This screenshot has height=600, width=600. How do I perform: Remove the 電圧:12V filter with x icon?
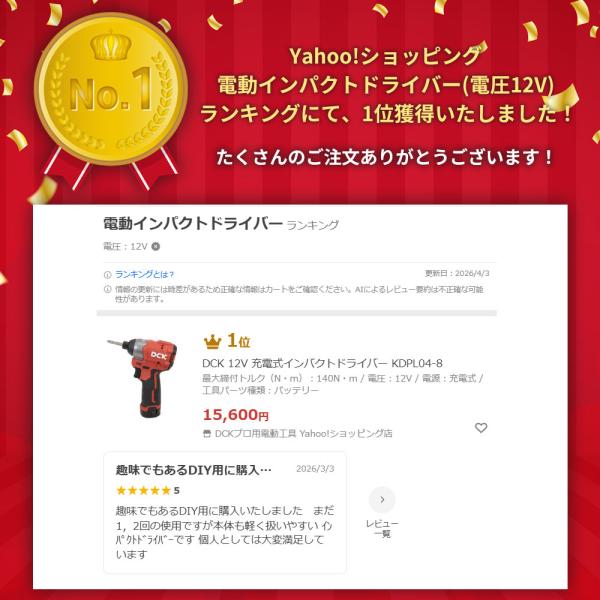pos(155,246)
